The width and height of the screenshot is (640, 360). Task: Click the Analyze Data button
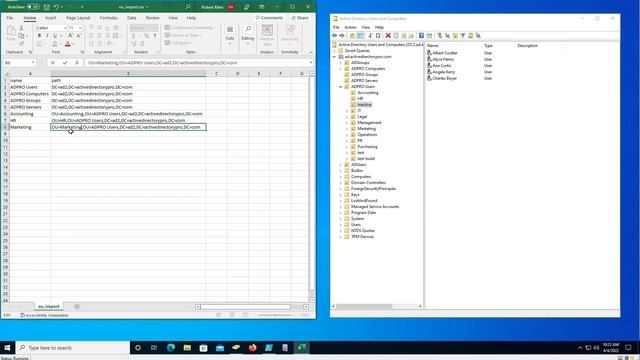coord(267,36)
